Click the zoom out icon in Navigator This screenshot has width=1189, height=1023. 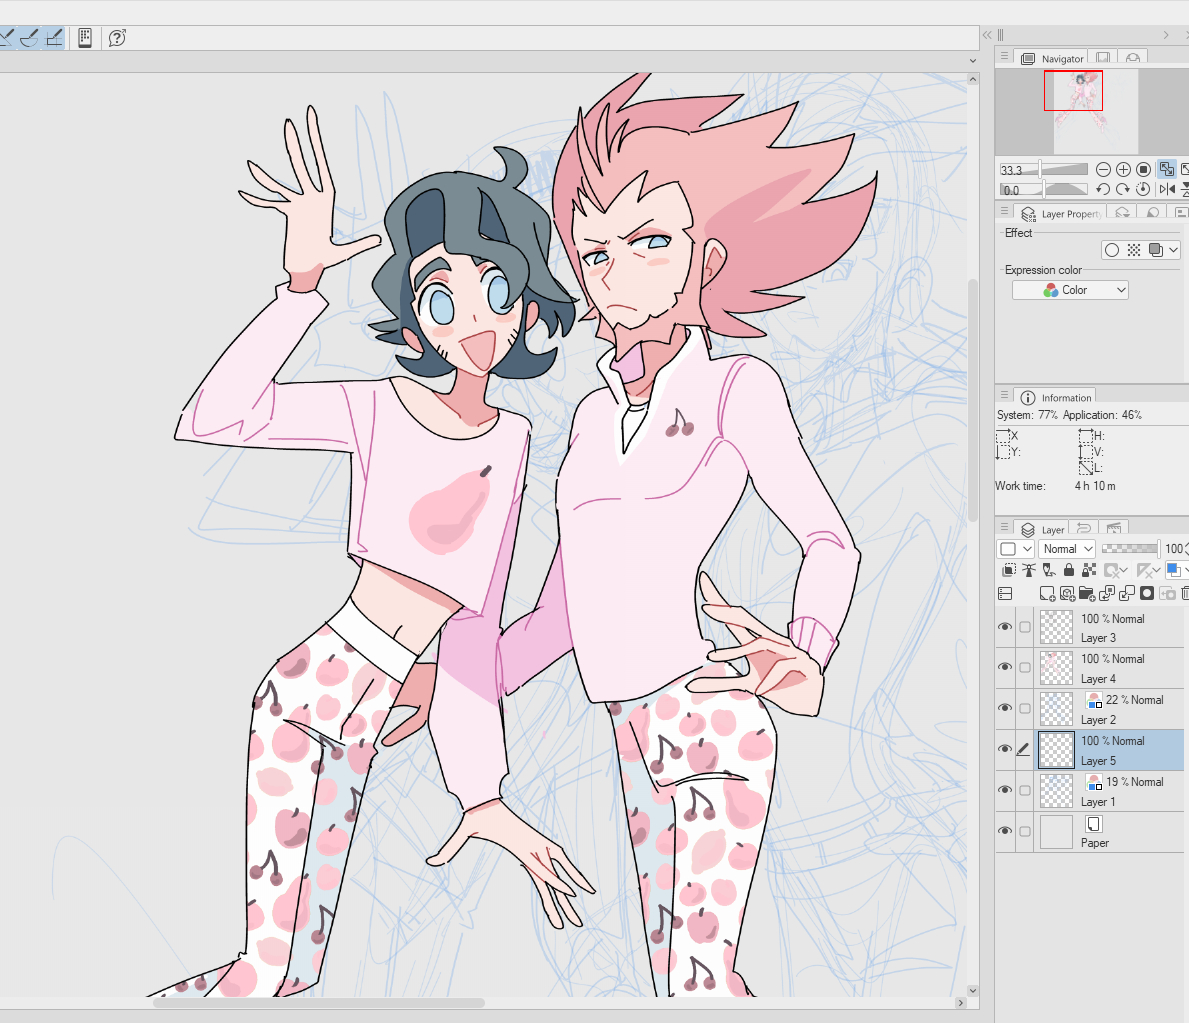1103,170
